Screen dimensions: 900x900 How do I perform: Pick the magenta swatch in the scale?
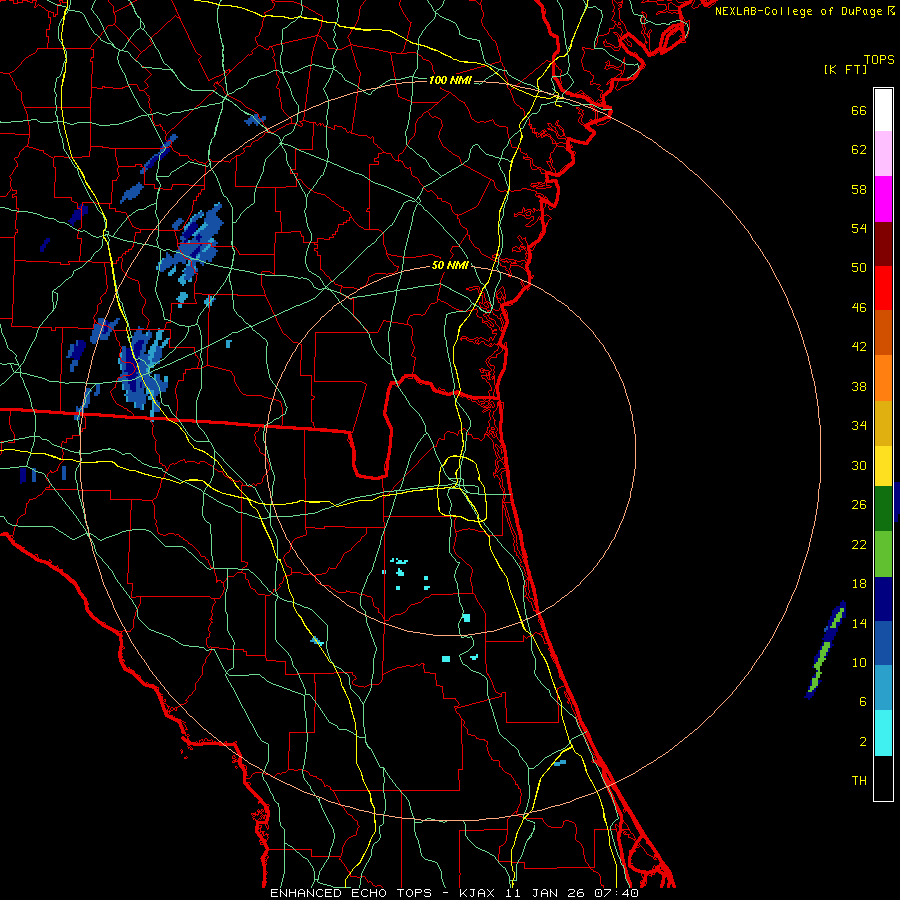[883, 199]
